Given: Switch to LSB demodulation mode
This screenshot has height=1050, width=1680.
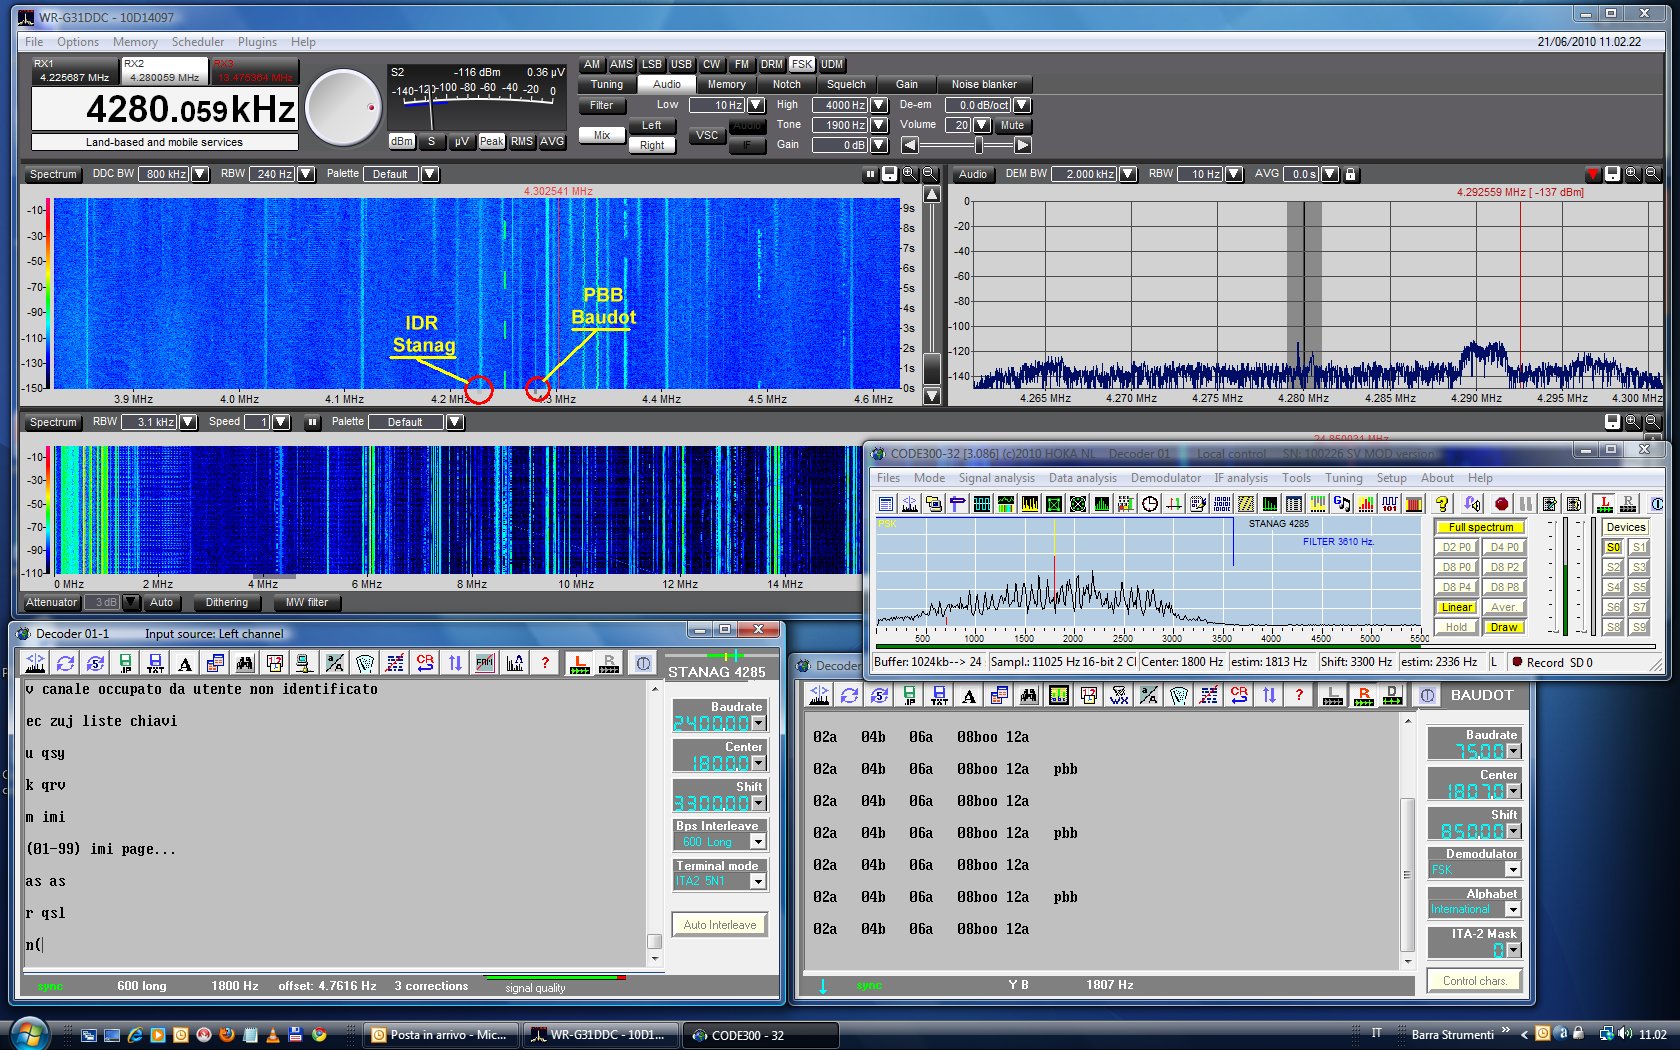Looking at the screenshot, I should pyautogui.click(x=651, y=64).
